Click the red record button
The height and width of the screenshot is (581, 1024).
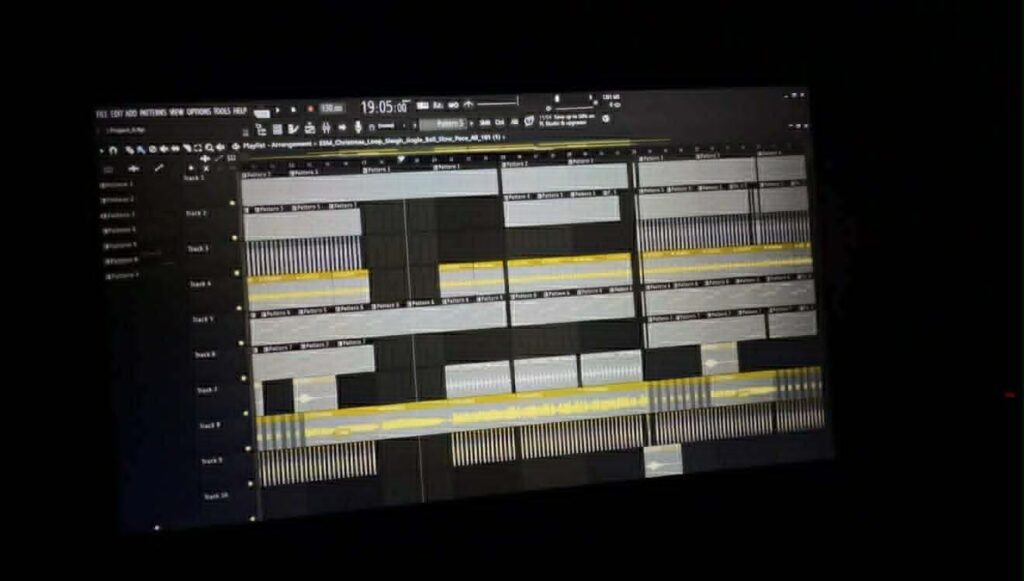tap(310, 108)
